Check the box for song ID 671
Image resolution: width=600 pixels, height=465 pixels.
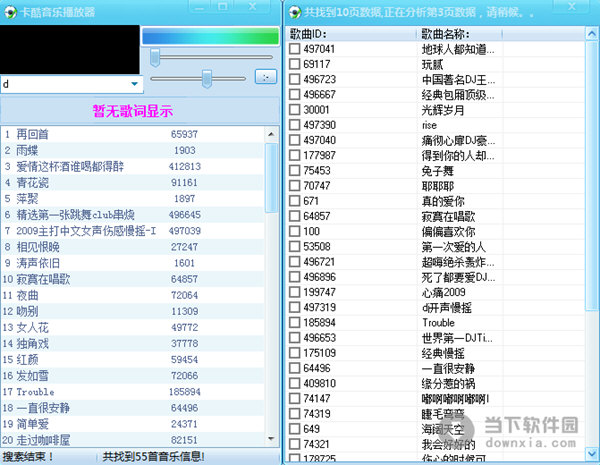(295, 201)
